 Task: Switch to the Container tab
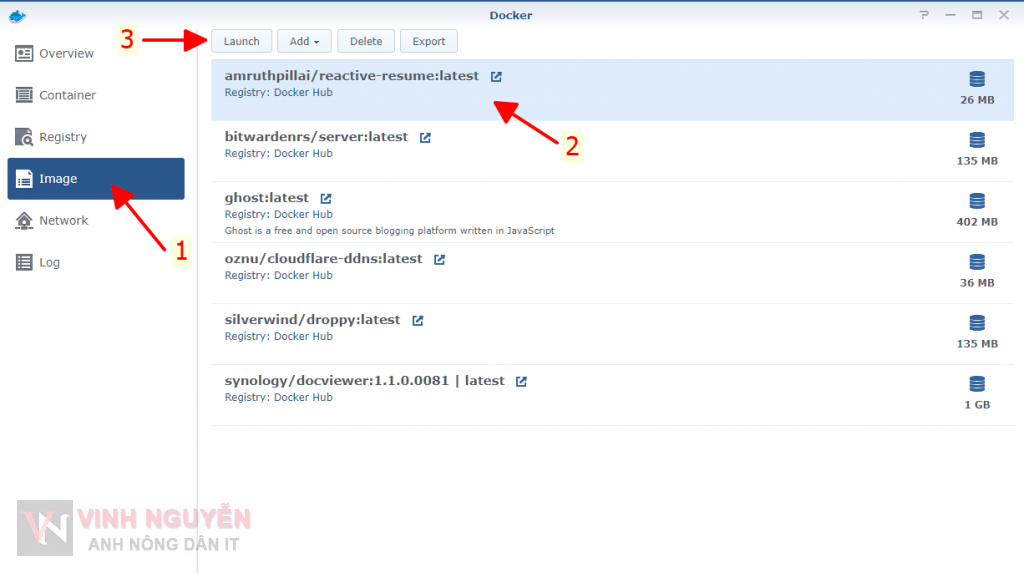67,95
